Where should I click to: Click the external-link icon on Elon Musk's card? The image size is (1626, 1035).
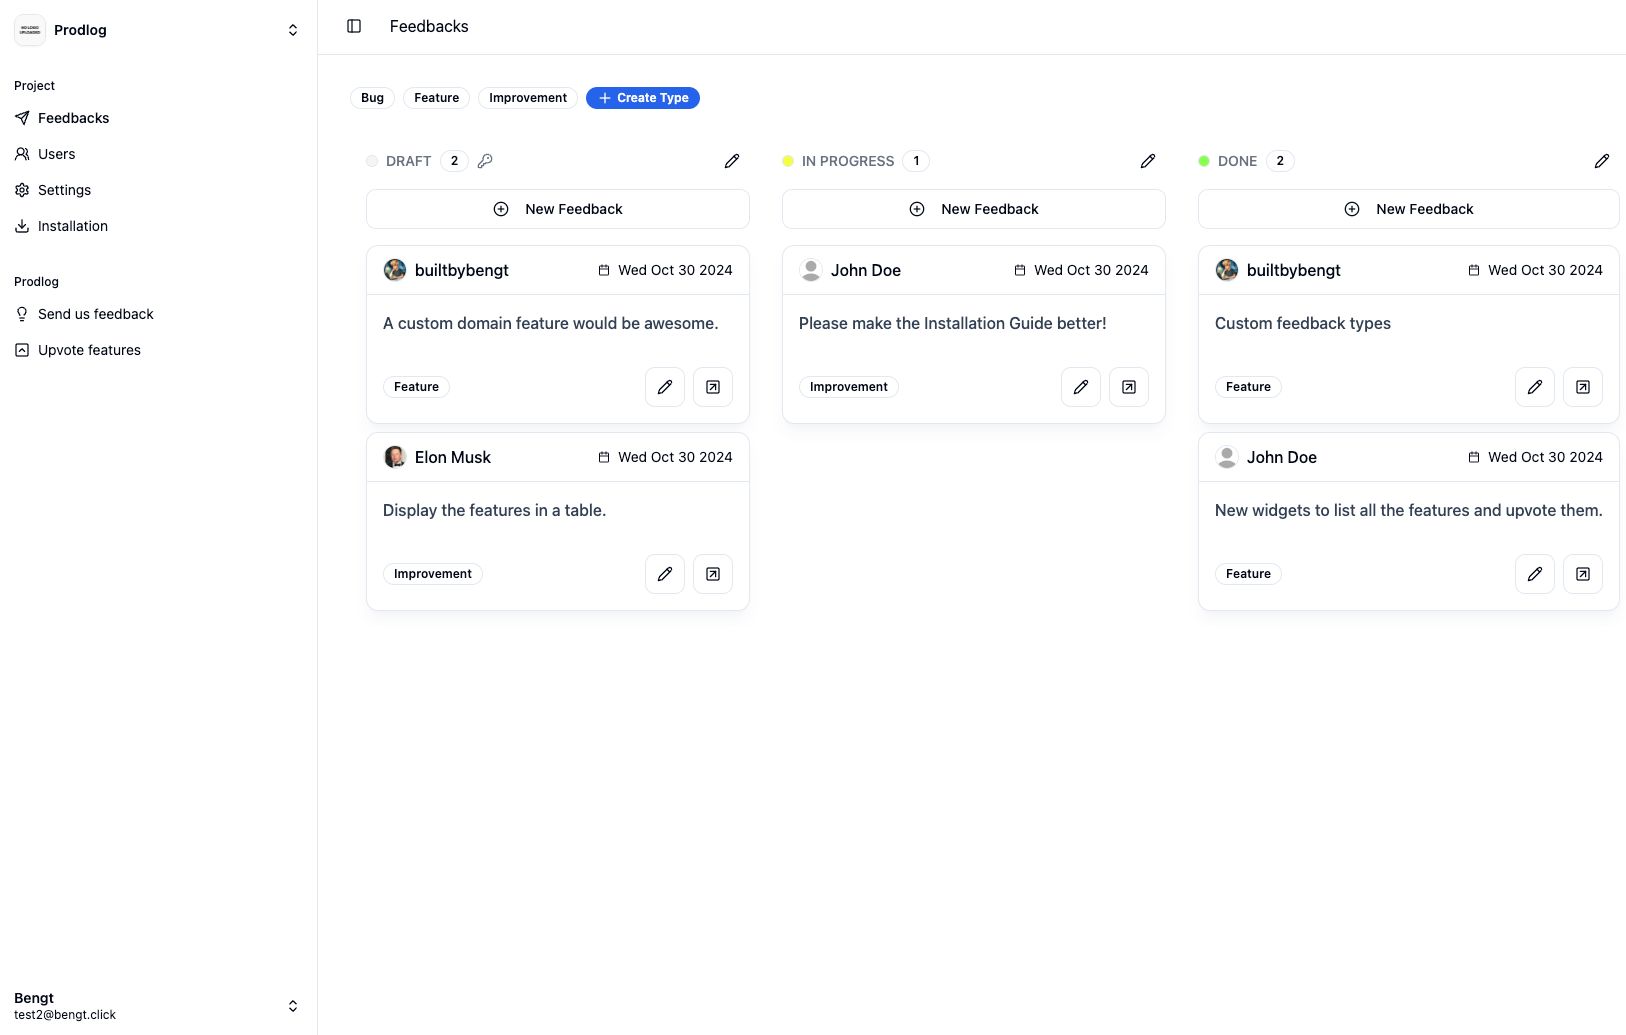pos(712,573)
